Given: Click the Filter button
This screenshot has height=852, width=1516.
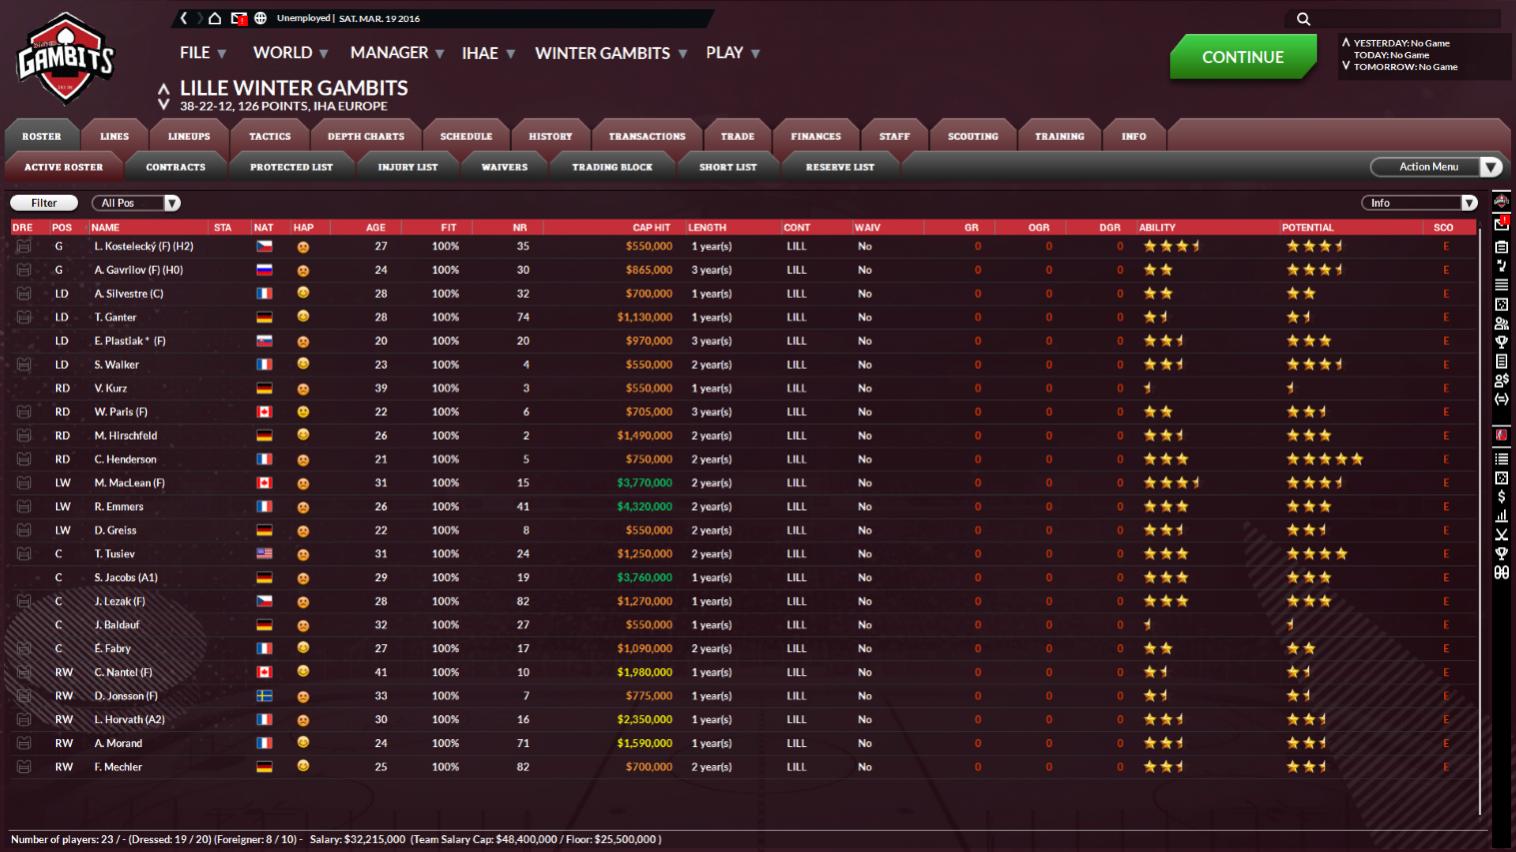Looking at the screenshot, I should pyautogui.click(x=44, y=203).
